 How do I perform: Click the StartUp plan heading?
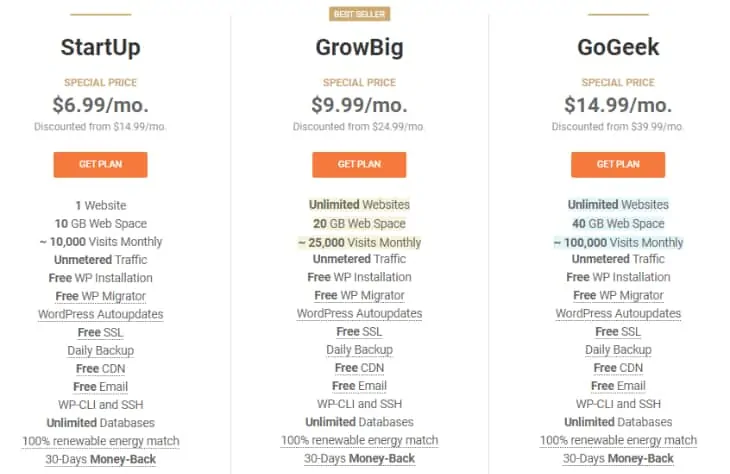100,47
